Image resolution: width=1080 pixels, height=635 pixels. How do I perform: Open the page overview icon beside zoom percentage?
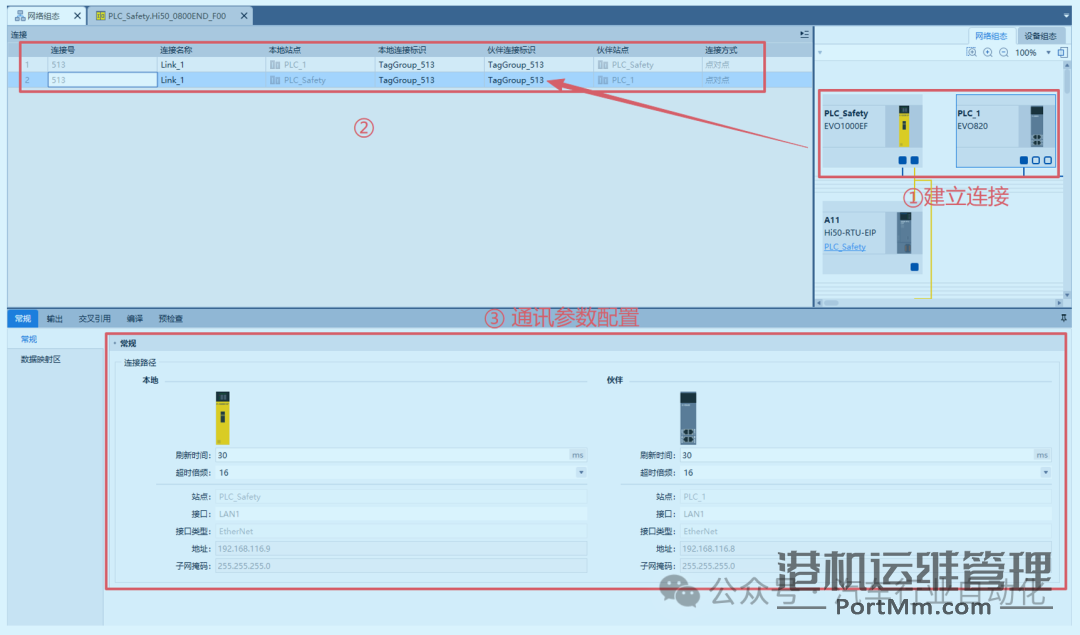click(x=1062, y=52)
